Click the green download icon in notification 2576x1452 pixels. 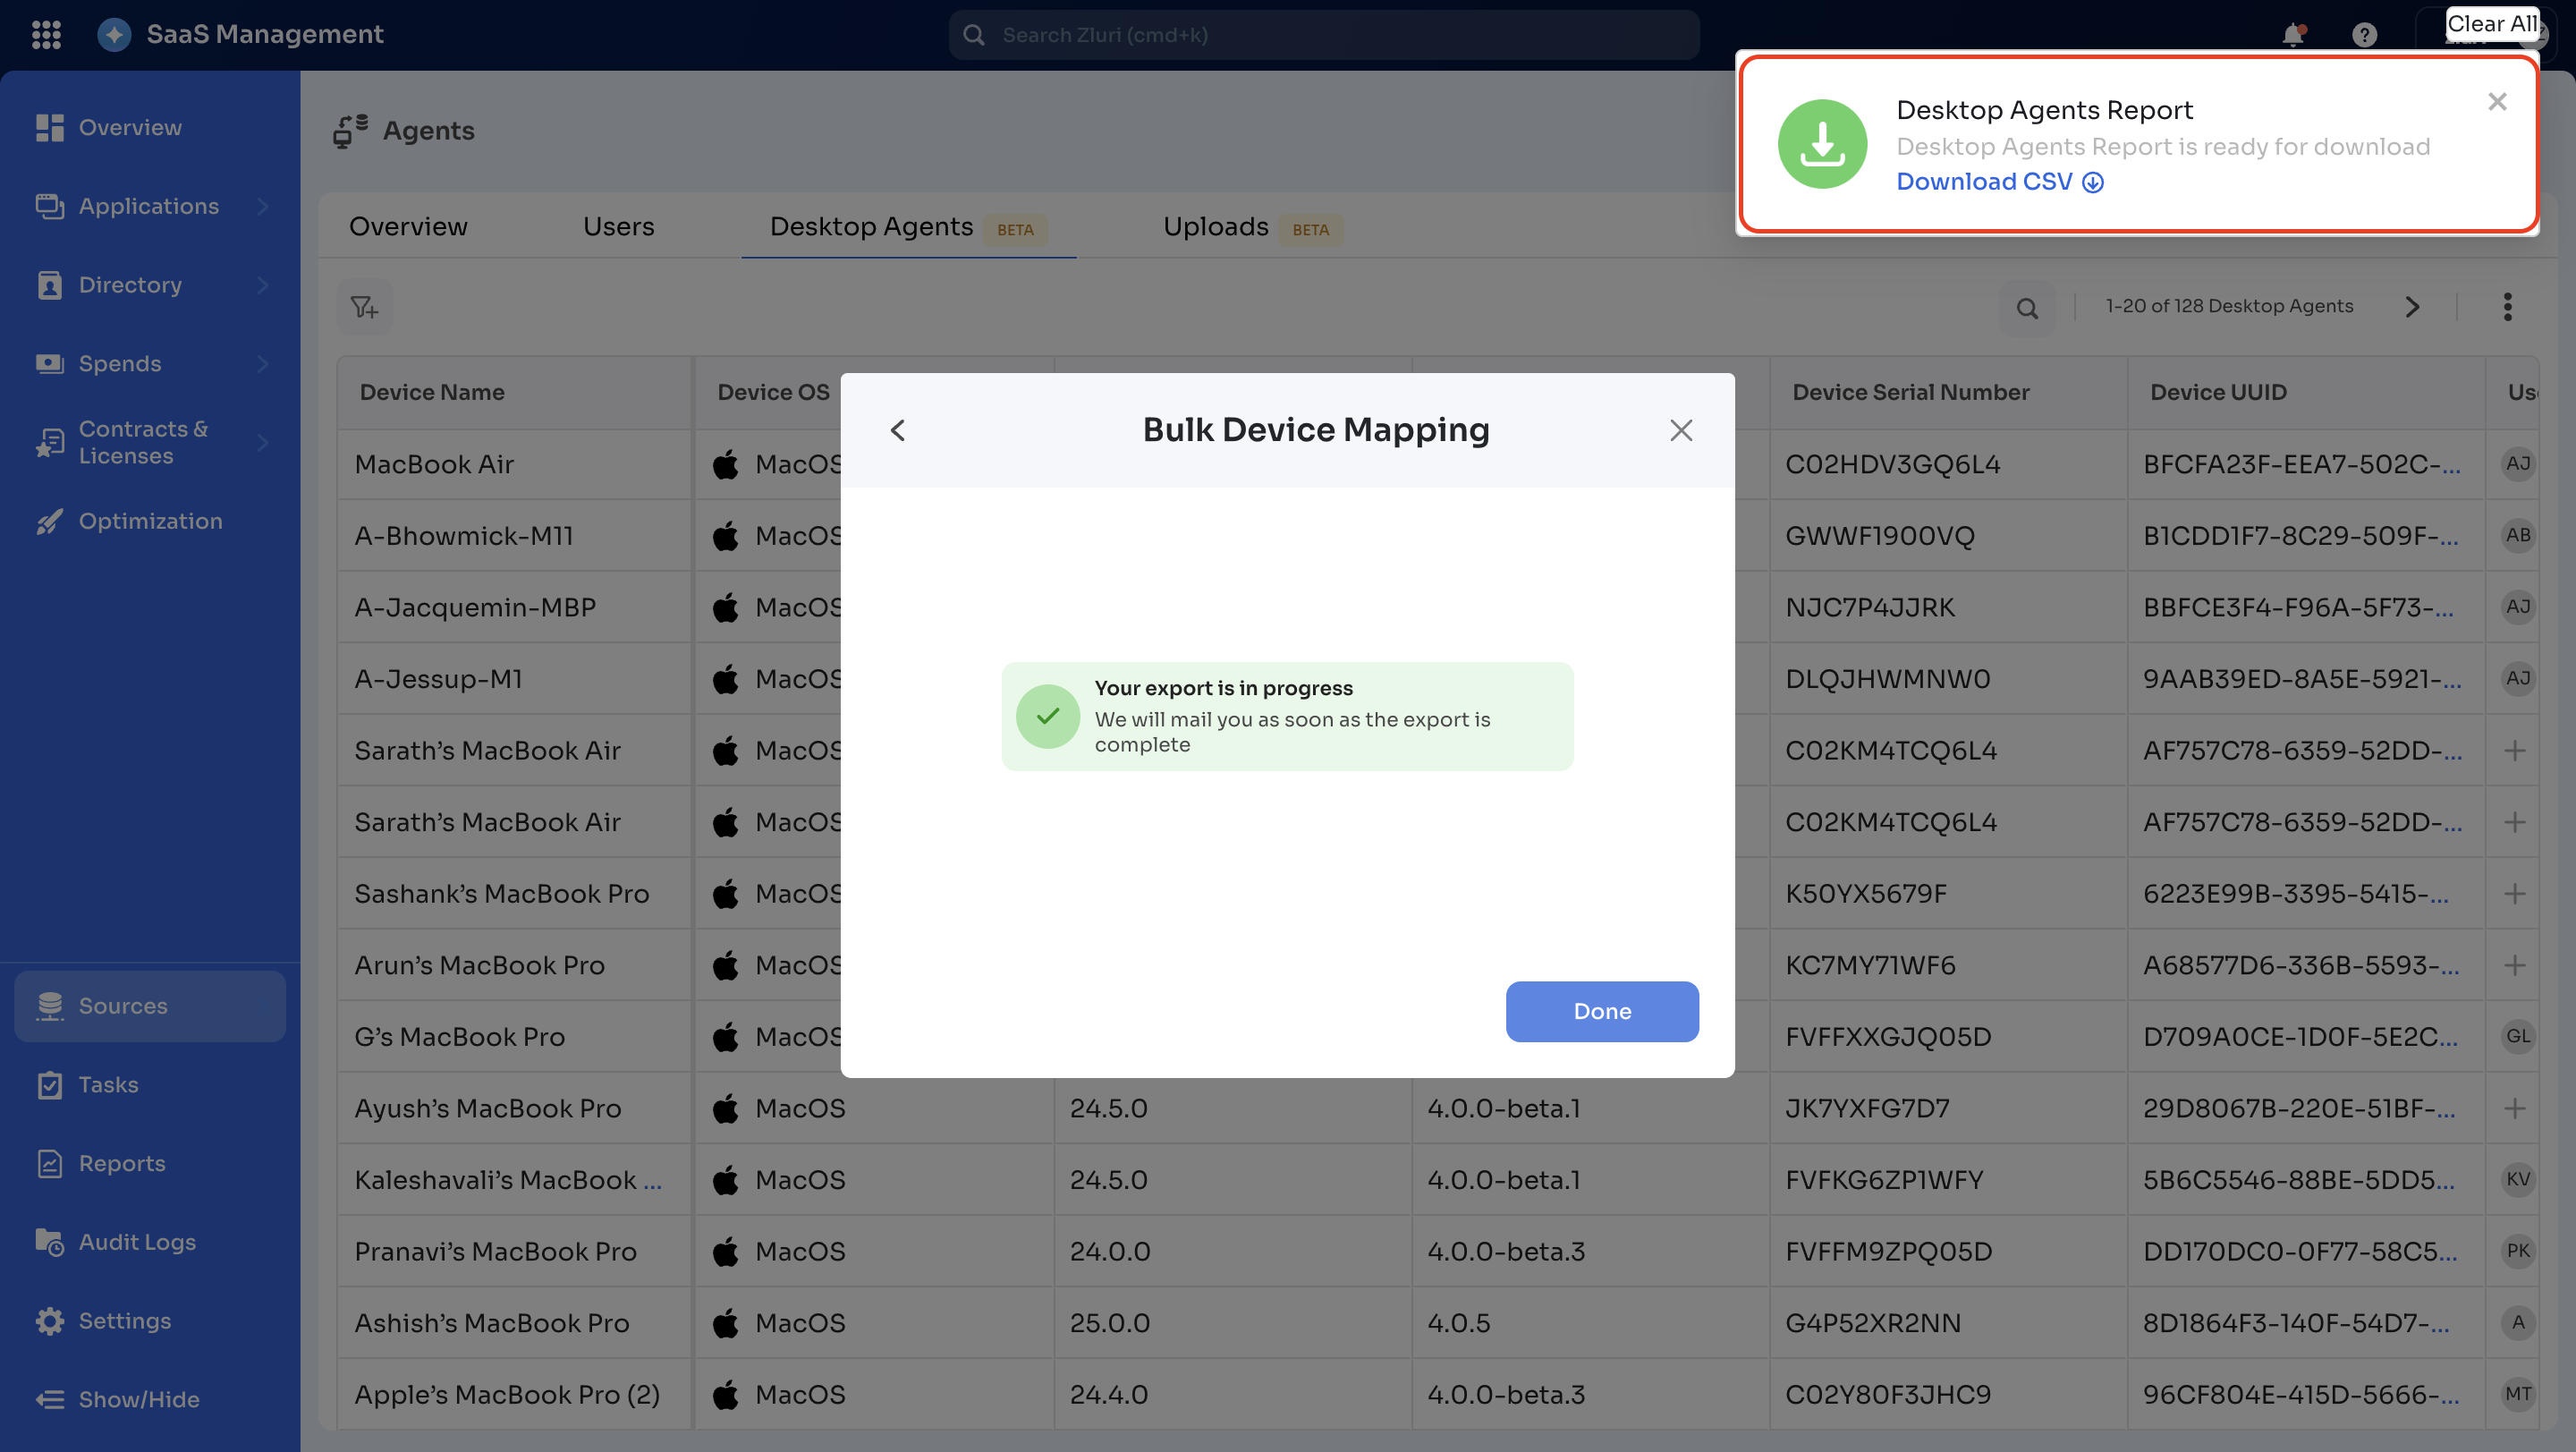coord(1822,144)
